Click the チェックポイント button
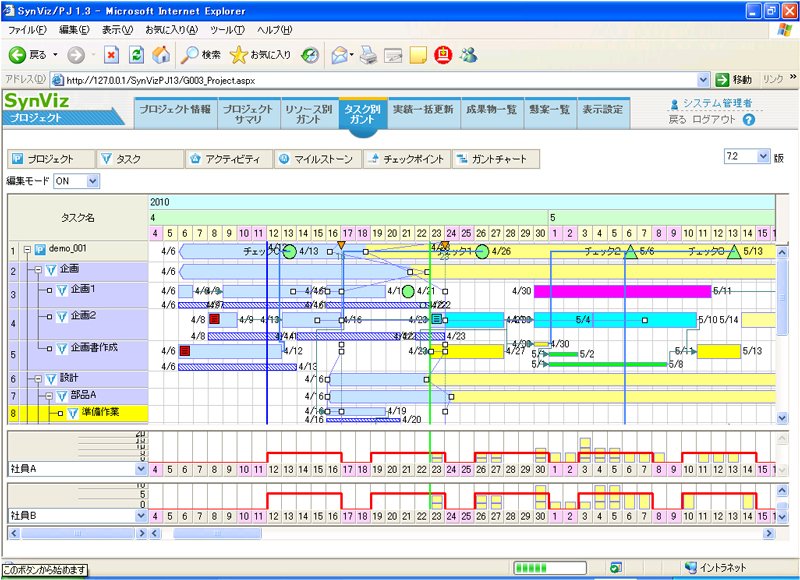Screen dimensions: 800x580 407,159
